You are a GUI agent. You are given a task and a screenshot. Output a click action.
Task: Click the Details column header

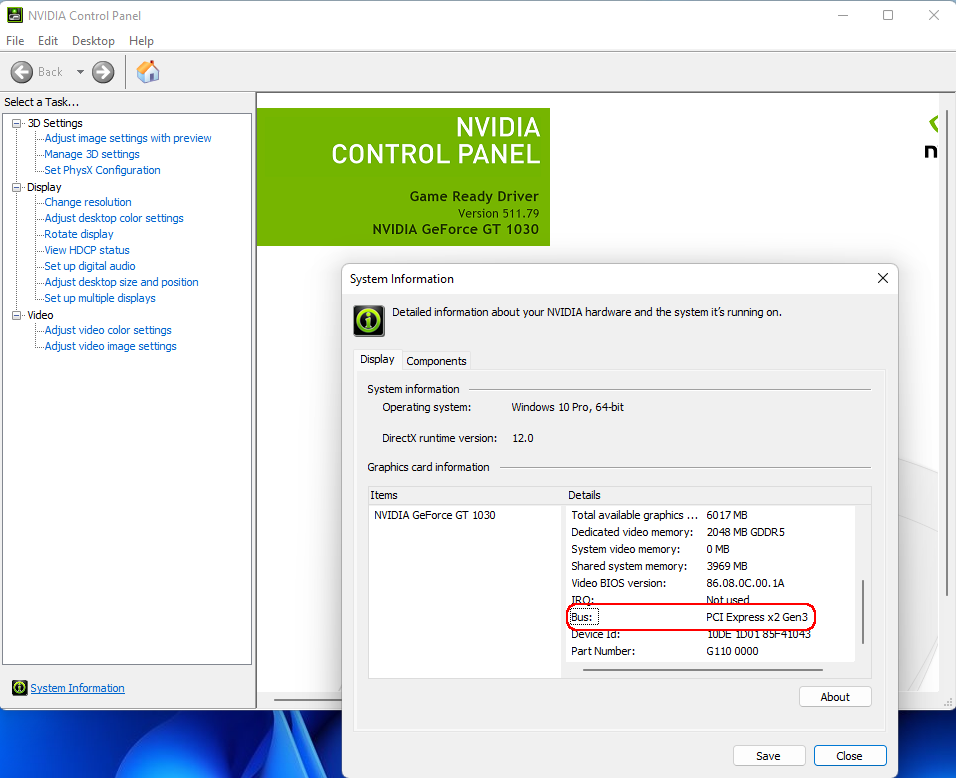coord(718,495)
